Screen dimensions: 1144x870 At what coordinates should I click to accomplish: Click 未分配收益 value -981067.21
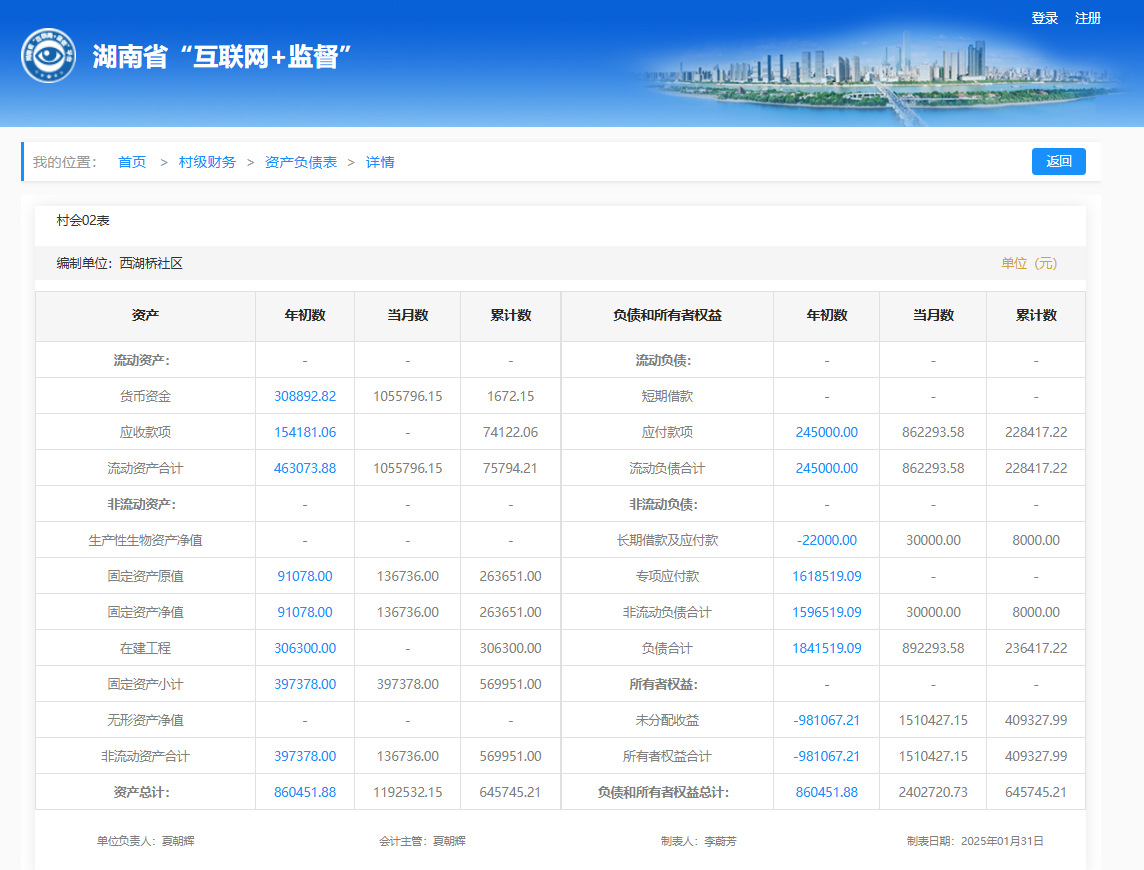pyautogui.click(x=827, y=720)
